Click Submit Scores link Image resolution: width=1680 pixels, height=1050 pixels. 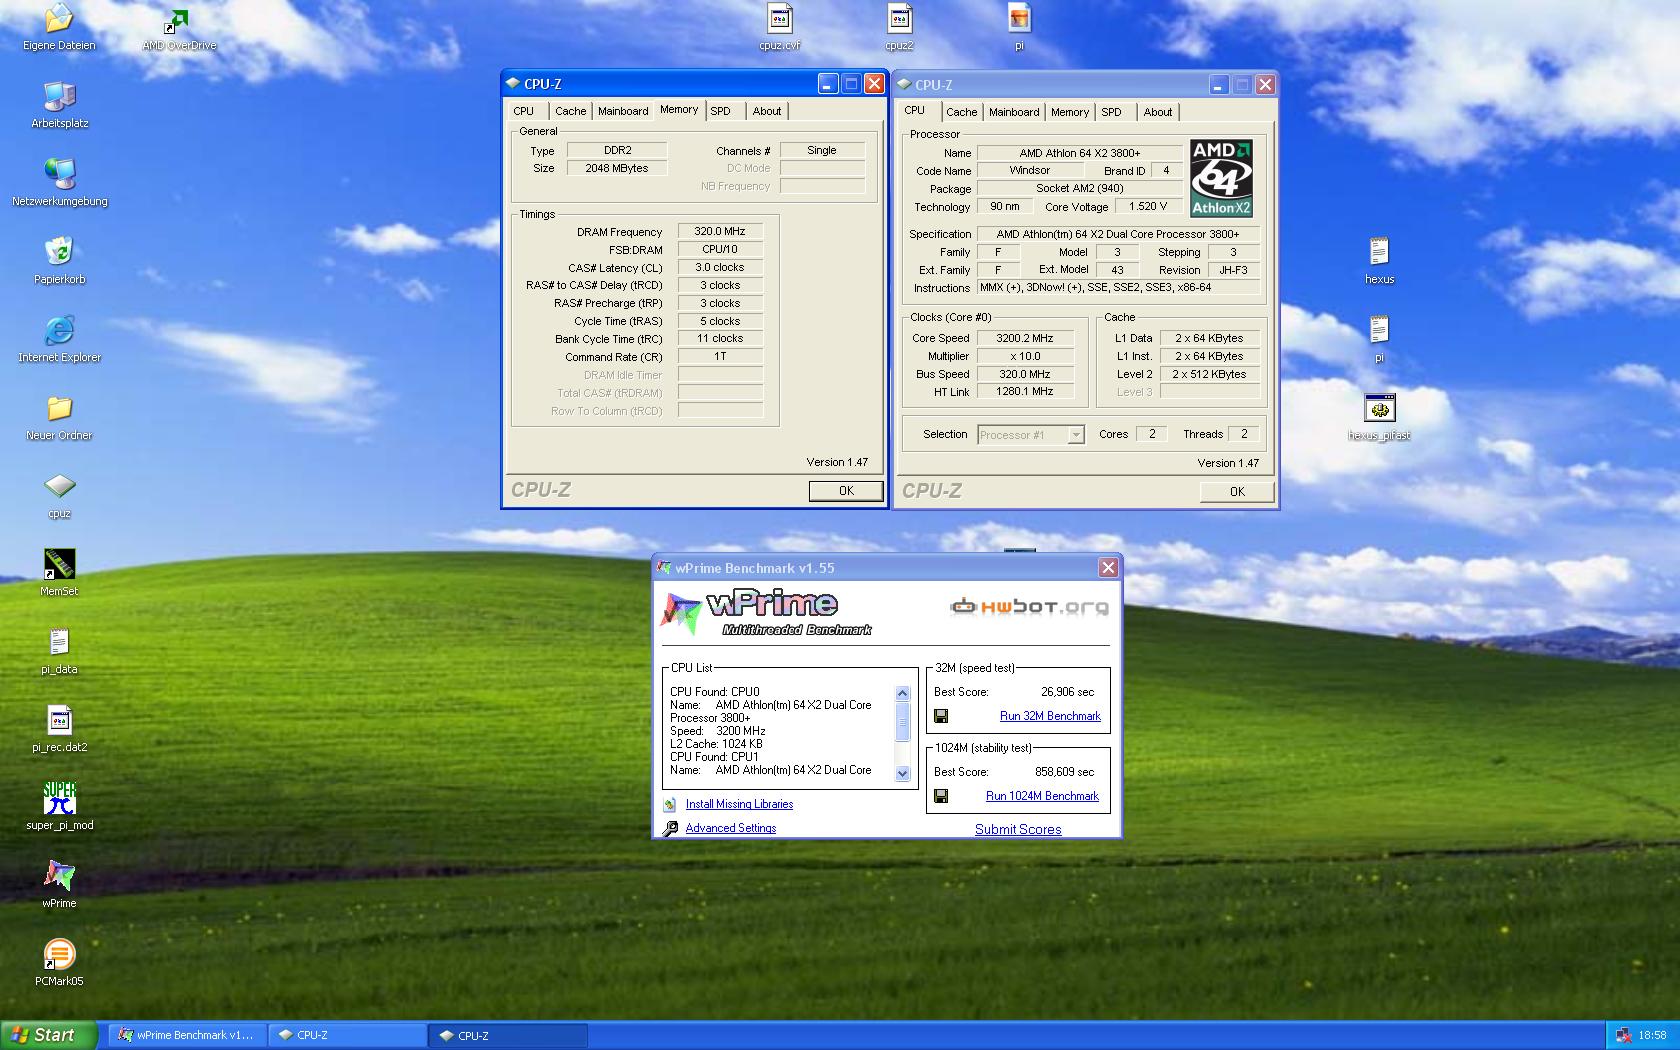coord(1018,829)
